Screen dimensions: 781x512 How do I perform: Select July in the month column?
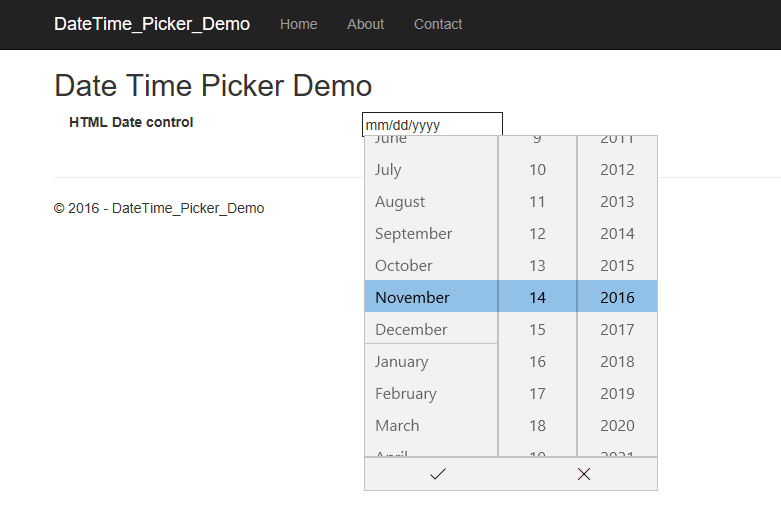pos(431,170)
